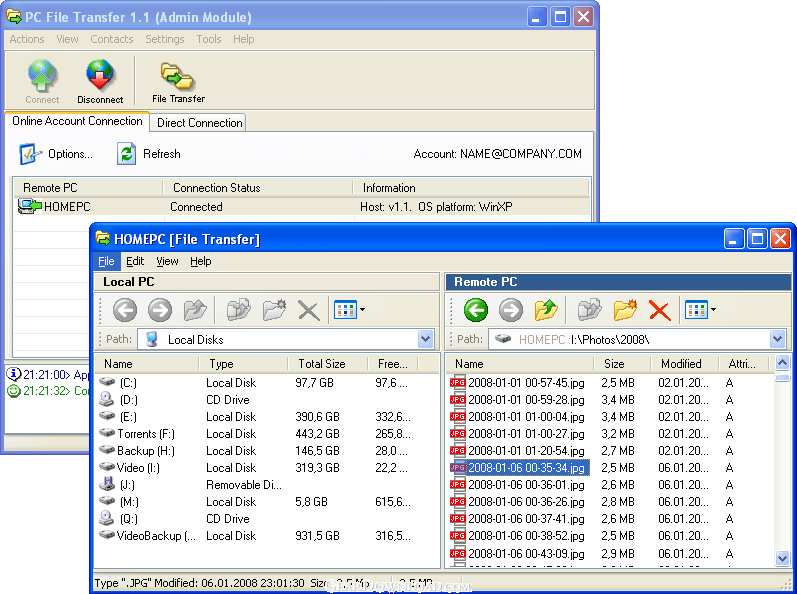Image resolution: width=797 pixels, height=594 pixels.
Task: Click the (J:) removable disk icon
Action: click(x=106, y=484)
